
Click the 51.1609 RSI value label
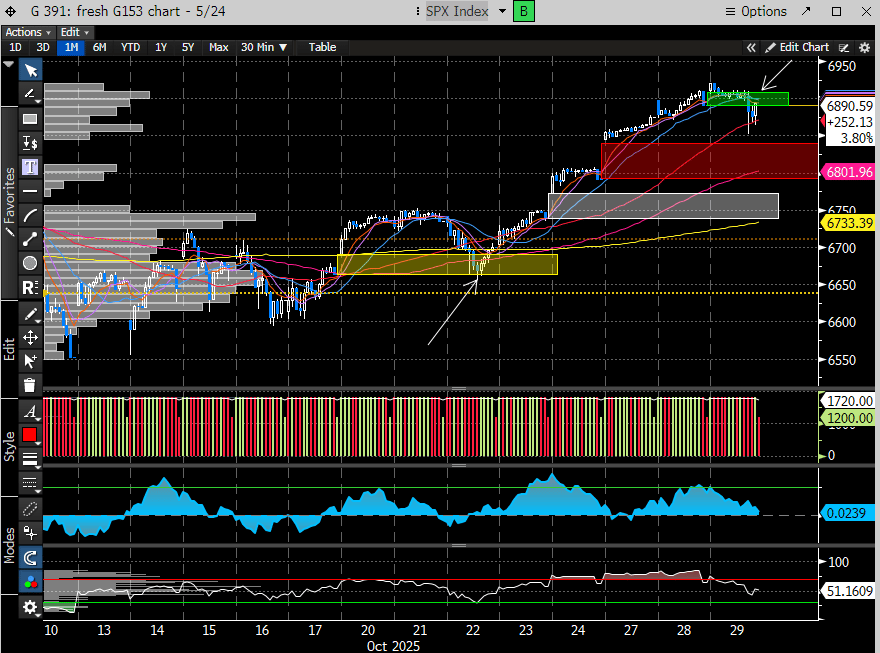click(849, 591)
